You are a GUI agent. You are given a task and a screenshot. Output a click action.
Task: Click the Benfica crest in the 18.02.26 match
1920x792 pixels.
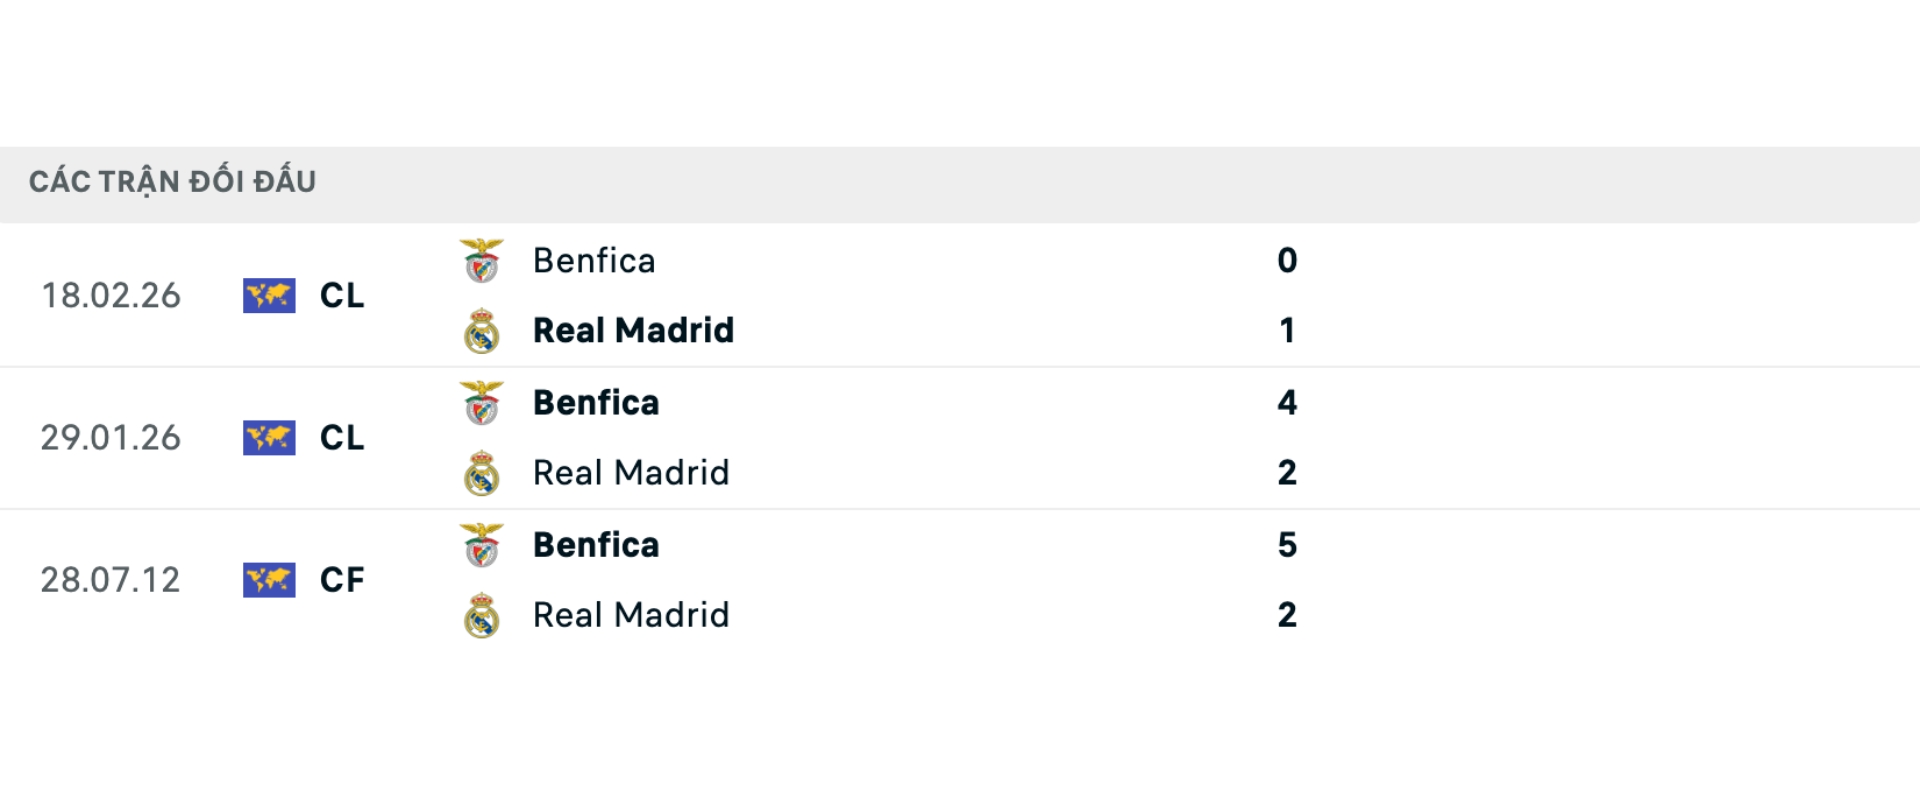tap(481, 260)
